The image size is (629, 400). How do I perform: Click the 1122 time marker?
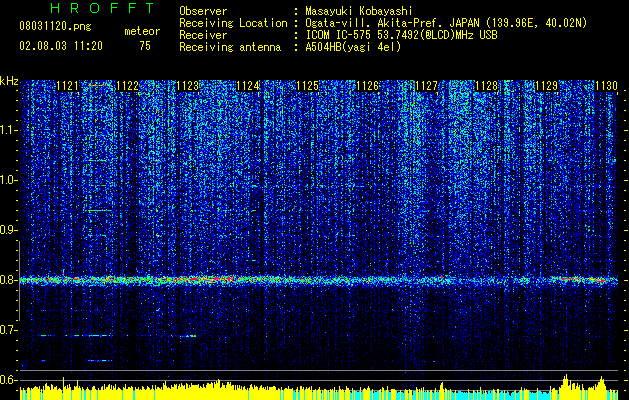[128, 85]
